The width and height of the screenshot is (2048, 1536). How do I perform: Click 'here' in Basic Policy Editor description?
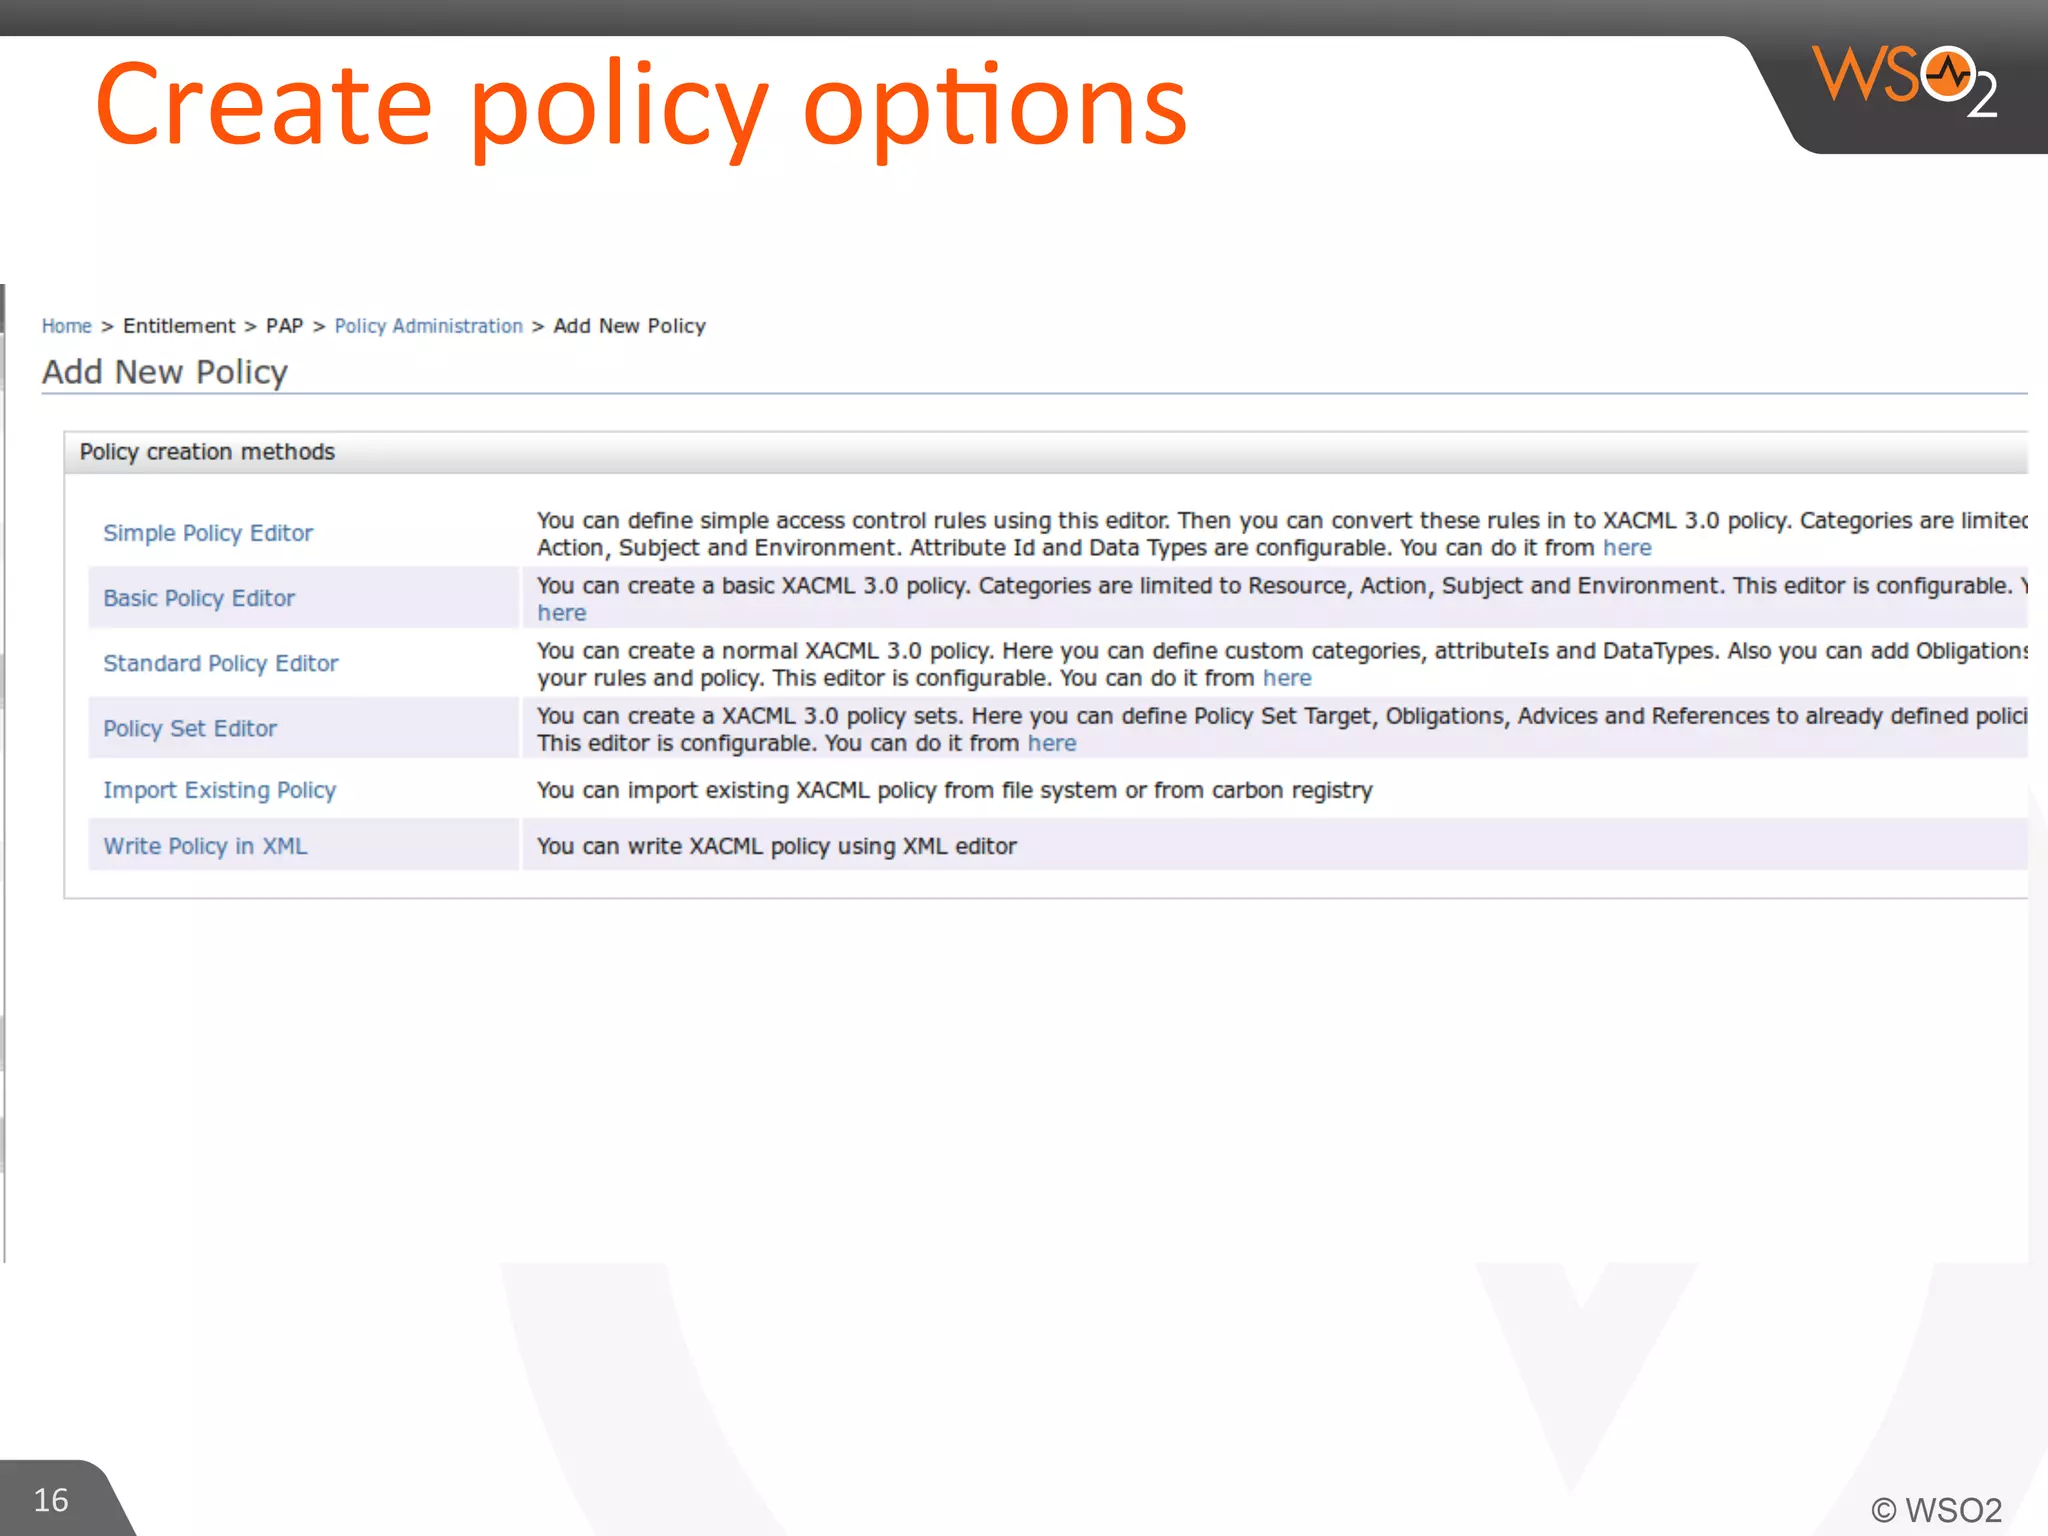(x=562, y=613)
